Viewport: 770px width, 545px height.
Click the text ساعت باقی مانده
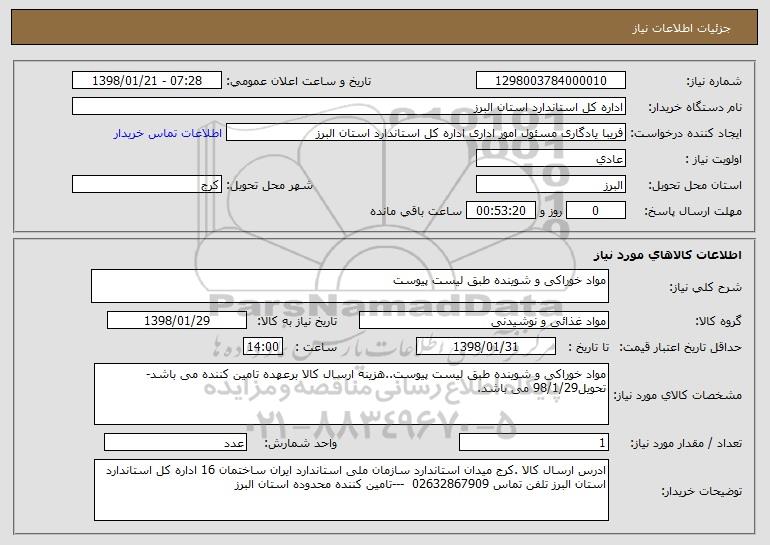click(415, 212)
